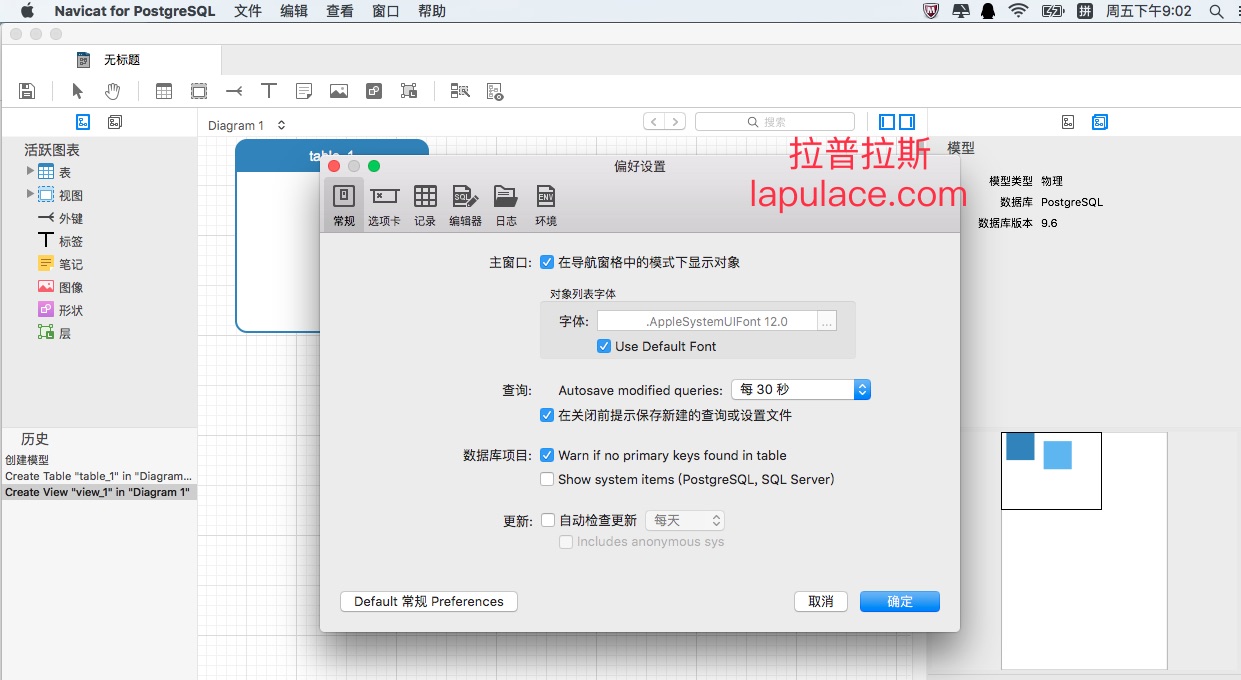Expand the 视图 tree node
1241x680 pixels.
pos(30,194)
